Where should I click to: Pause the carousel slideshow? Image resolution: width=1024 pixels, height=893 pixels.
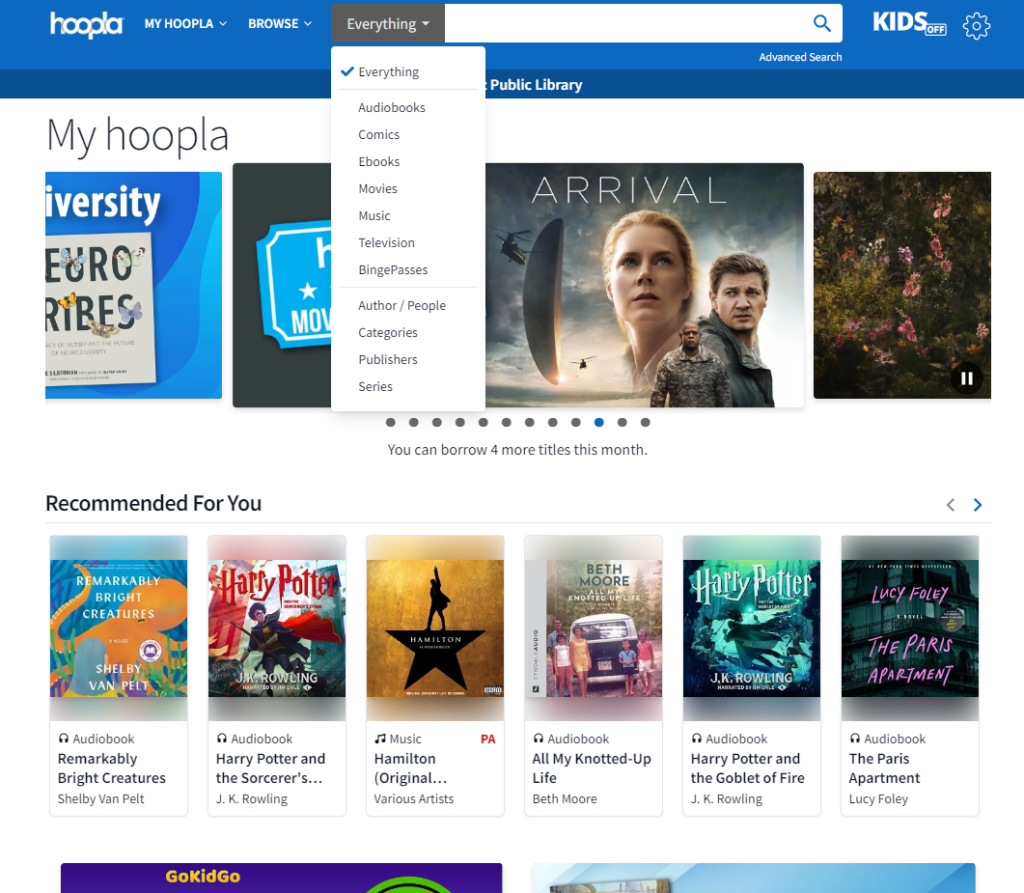967,378
